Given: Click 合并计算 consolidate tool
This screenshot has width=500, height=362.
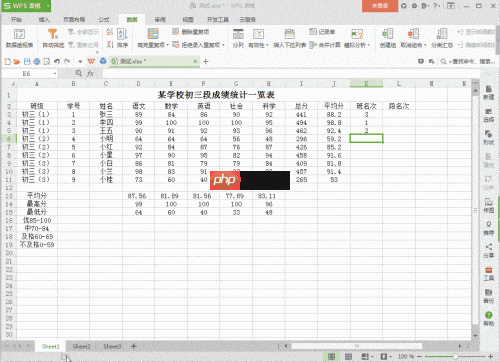Looking at the screenshot, I should [325, 45].
